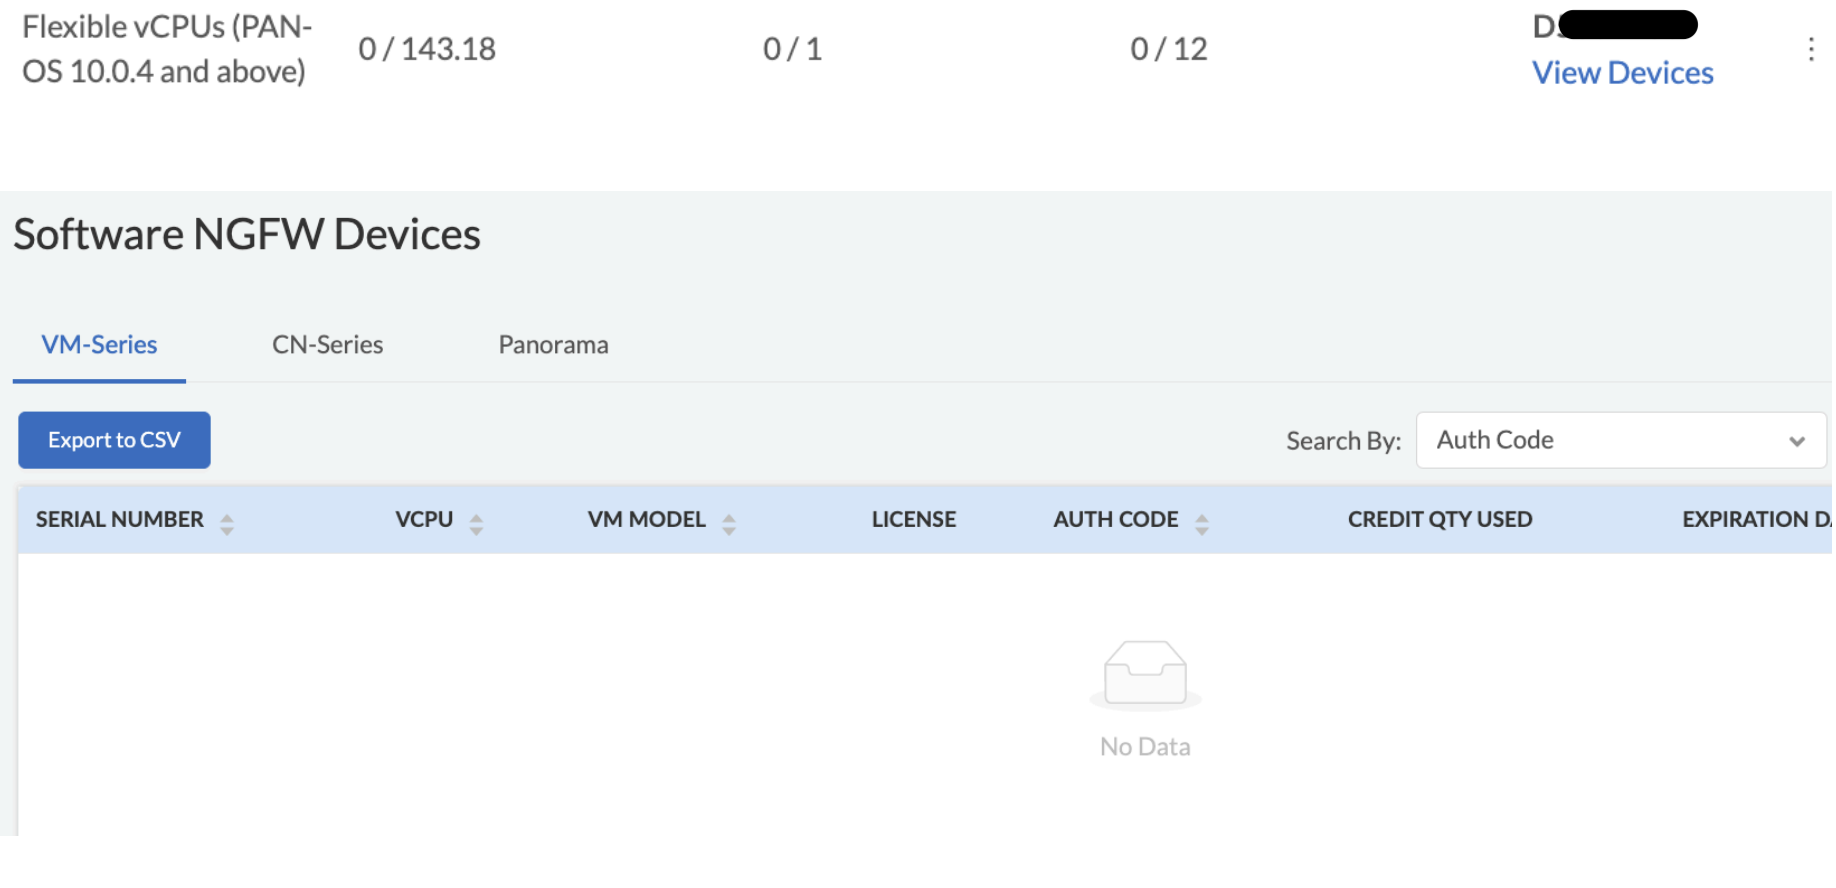Screen dimensions: 1836x888
Task: Open the Search By Auth Code dropdown
Action: point(1620,440)
